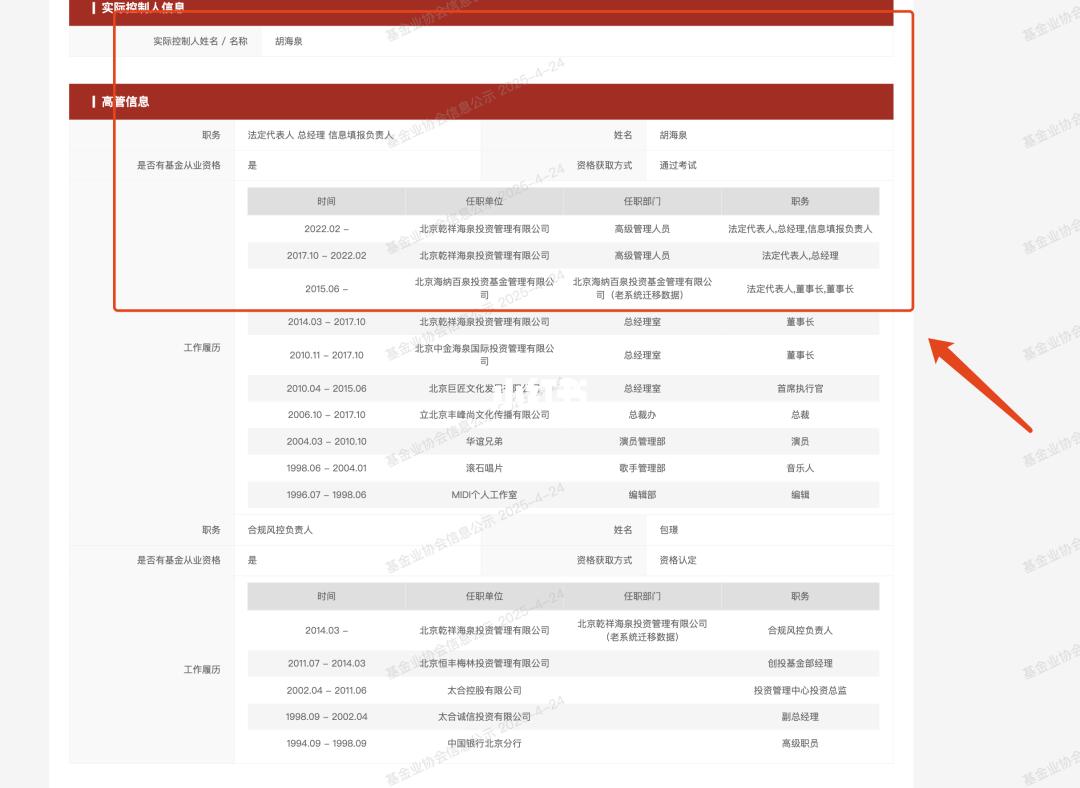This screenshot has width=1080, height=788.
Task: Select the 总裁办 department cell
Action: tap(642, 415)
